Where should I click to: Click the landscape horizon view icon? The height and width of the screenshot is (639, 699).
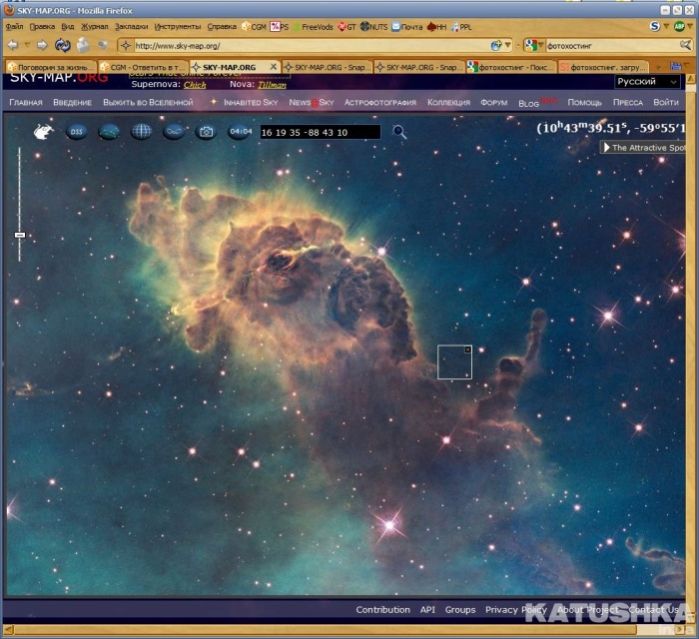(109, 132)
